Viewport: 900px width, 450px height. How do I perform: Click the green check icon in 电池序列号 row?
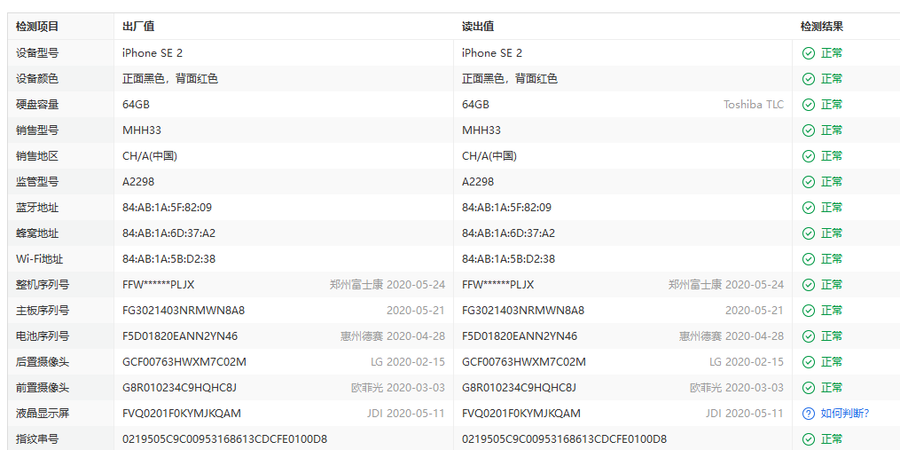[808, 336]
